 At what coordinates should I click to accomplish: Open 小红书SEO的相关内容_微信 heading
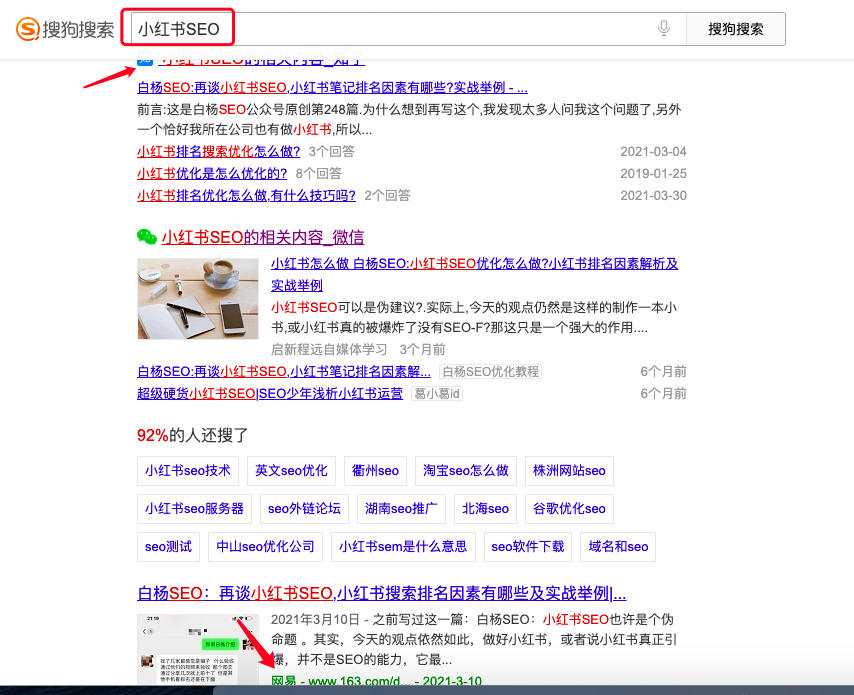(263, 237)
